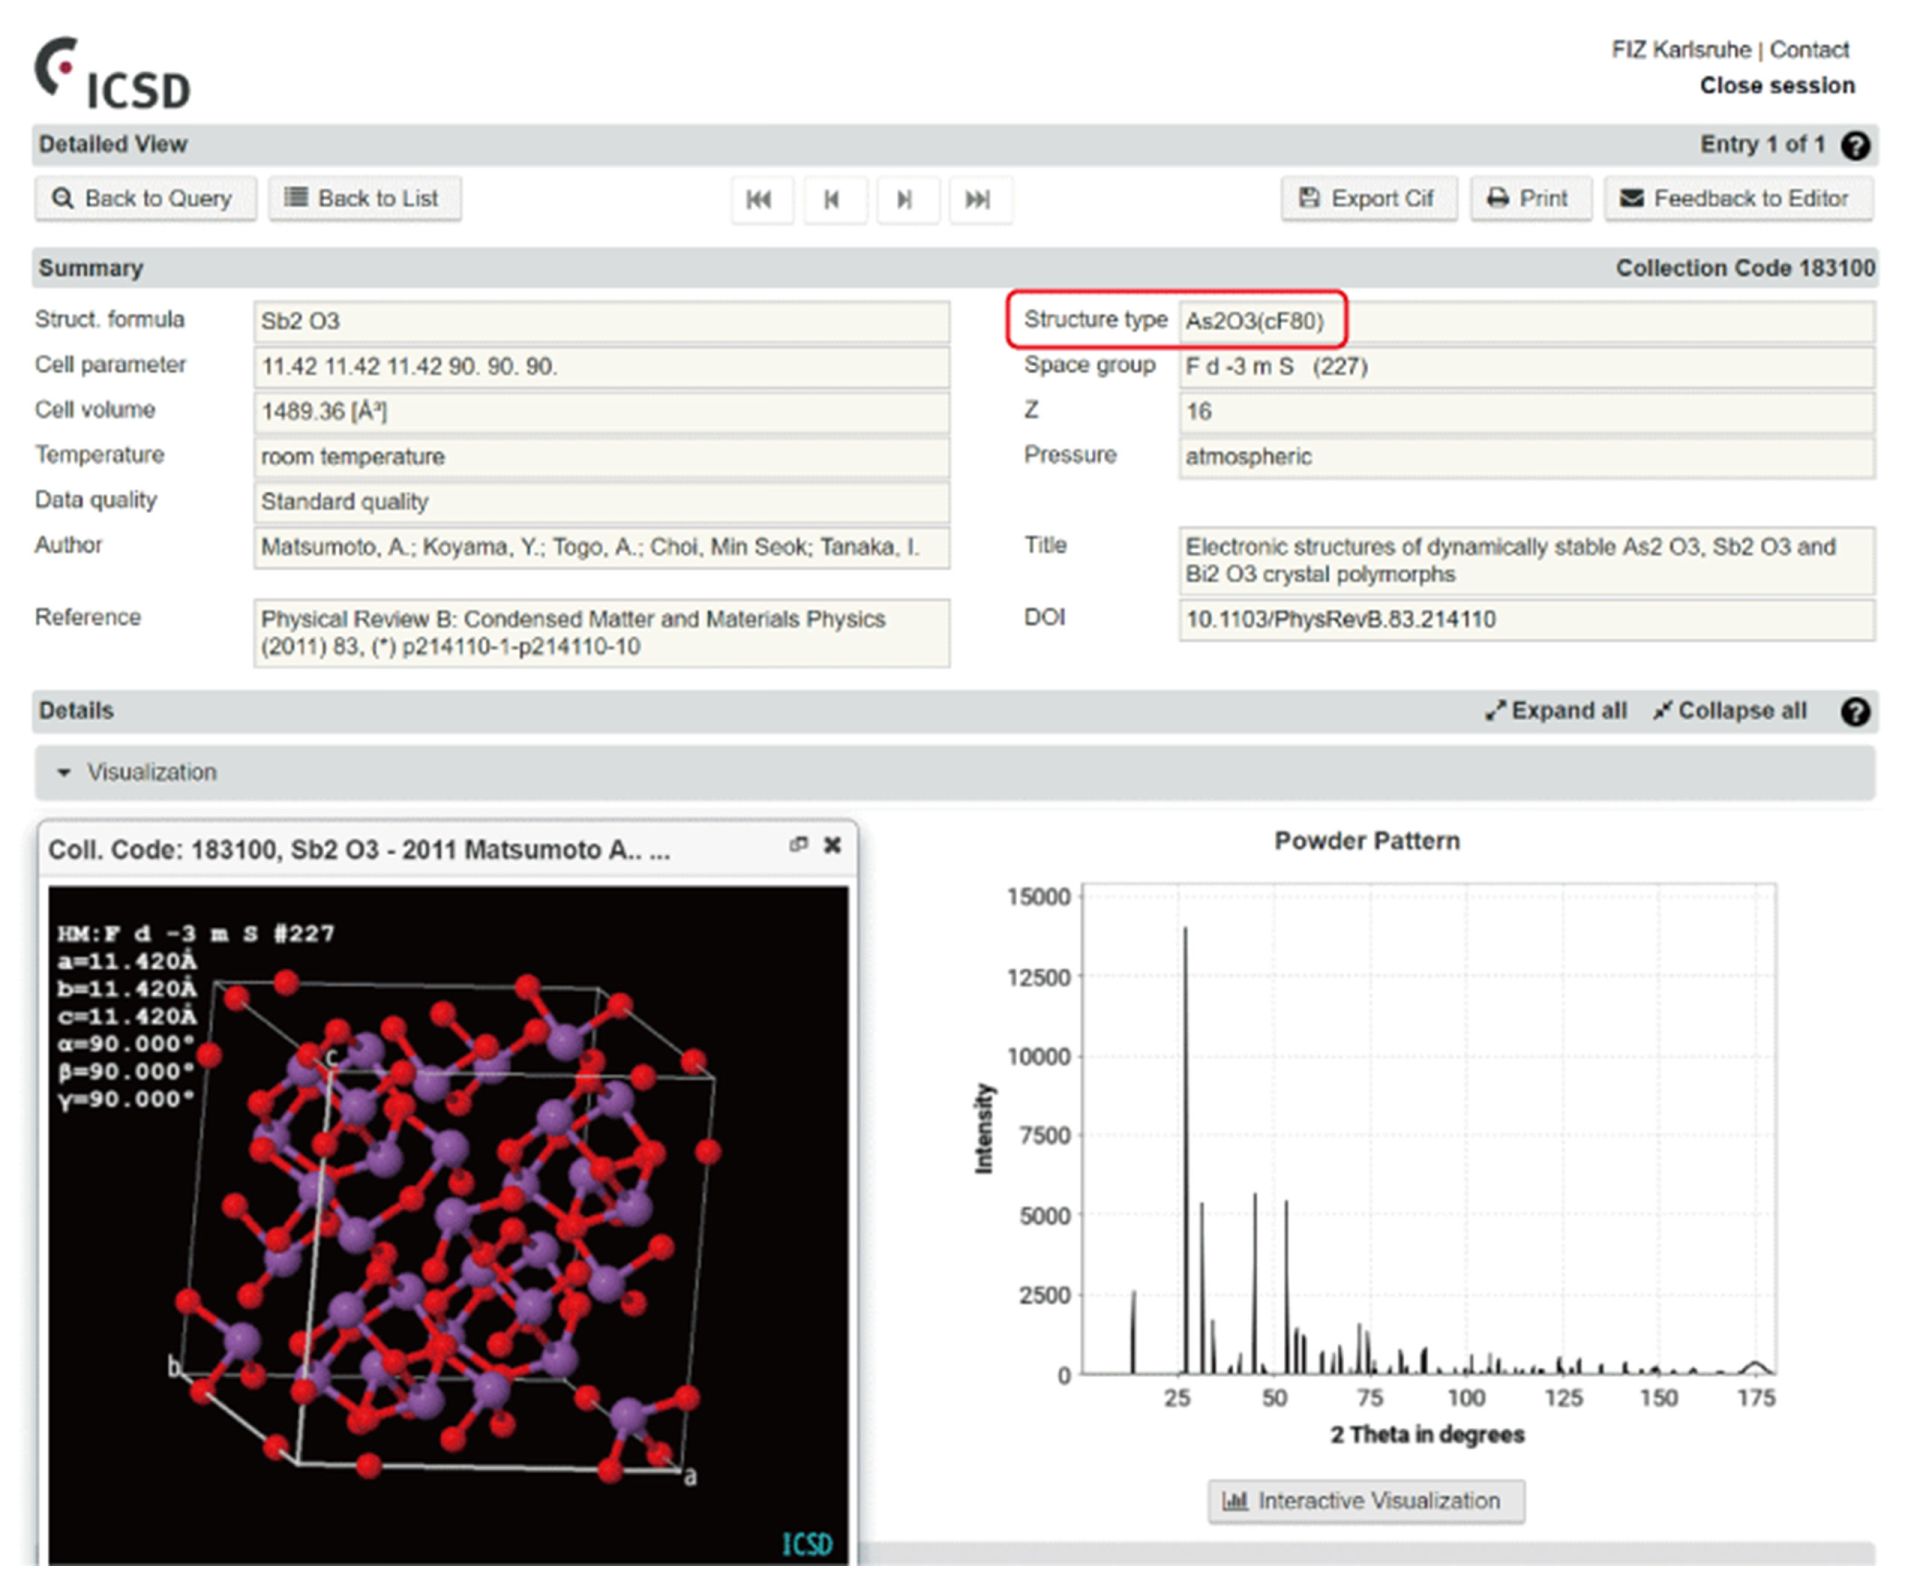
Task: Click the Powder Pattern chart
Action: pyautogui.click(x=1430, y=1128)
